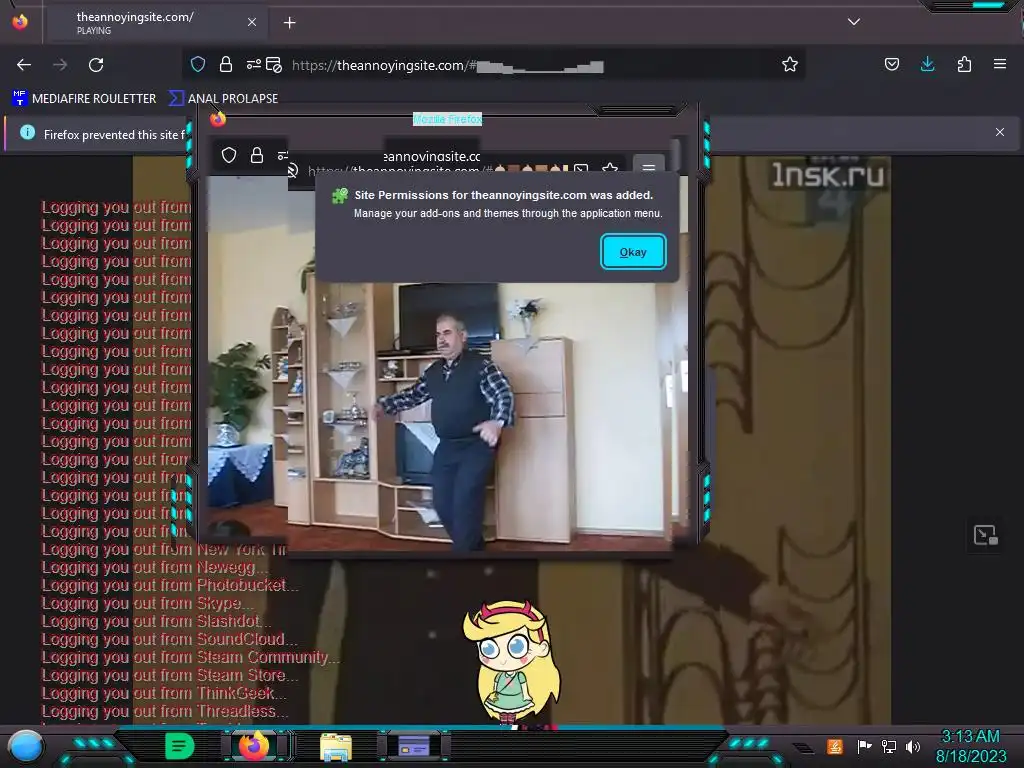The width and height of the screenshot is (1024, 768).
Task: Click the forward navigation arrow
Action: click(x=60, y=65)
